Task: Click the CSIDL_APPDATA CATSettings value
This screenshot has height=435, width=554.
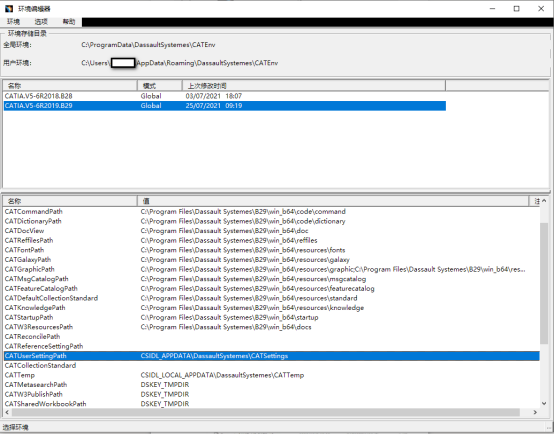Action: click(x=214, y=356)
